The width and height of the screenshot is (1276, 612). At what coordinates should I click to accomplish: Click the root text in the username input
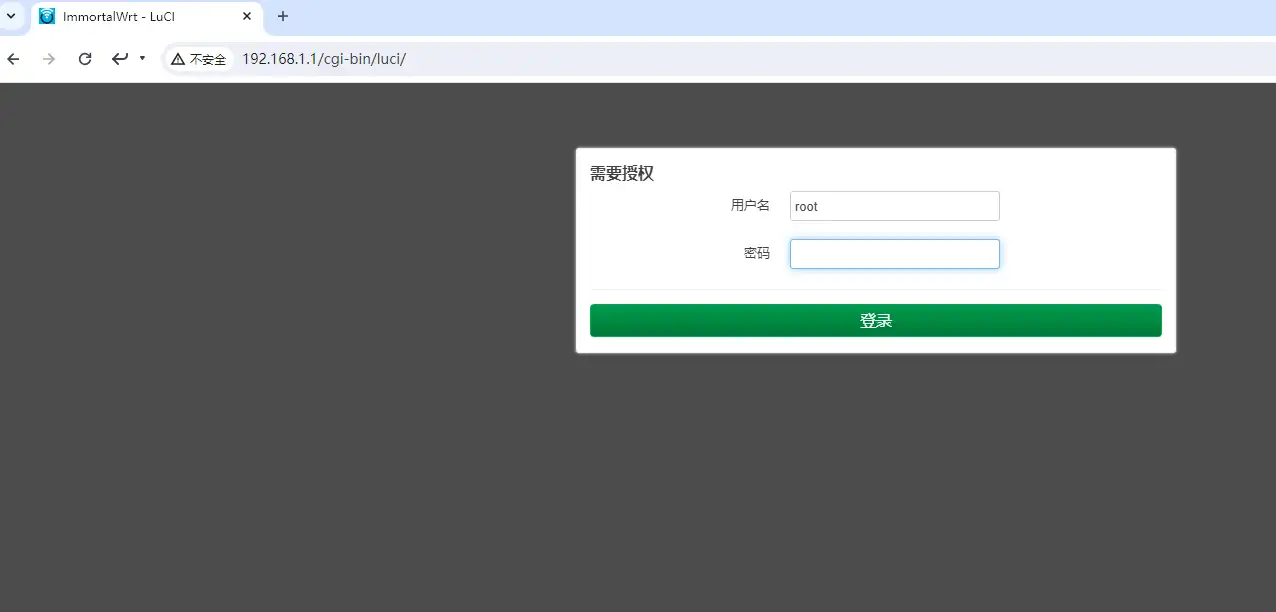pyautogui.click(x=805, y=206)
